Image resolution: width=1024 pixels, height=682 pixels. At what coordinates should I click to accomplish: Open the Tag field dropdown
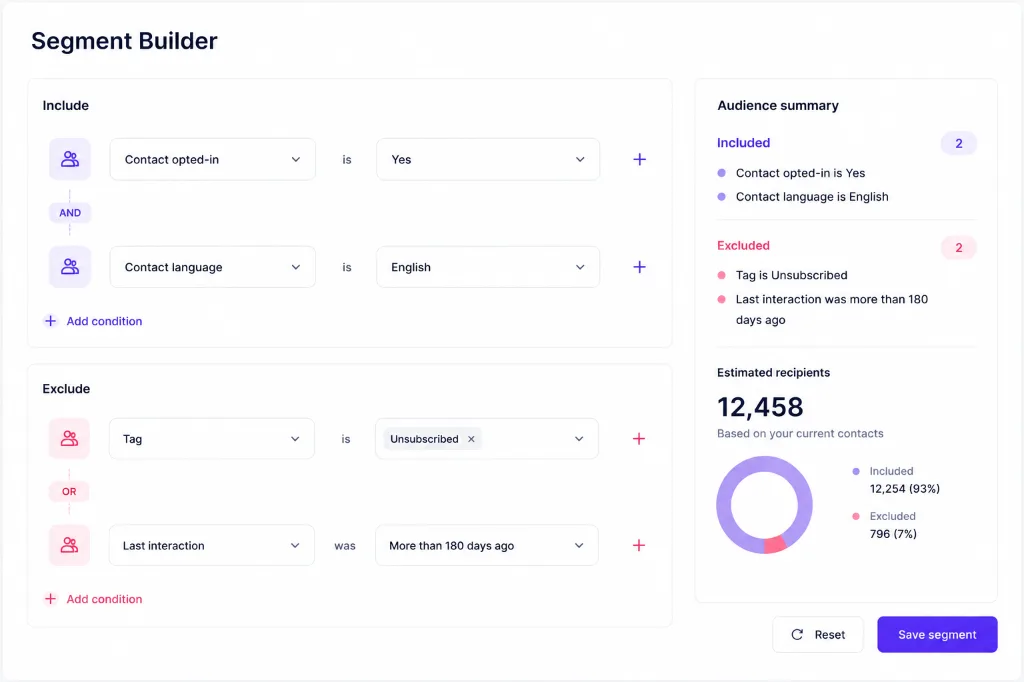(x=212, y=438)
